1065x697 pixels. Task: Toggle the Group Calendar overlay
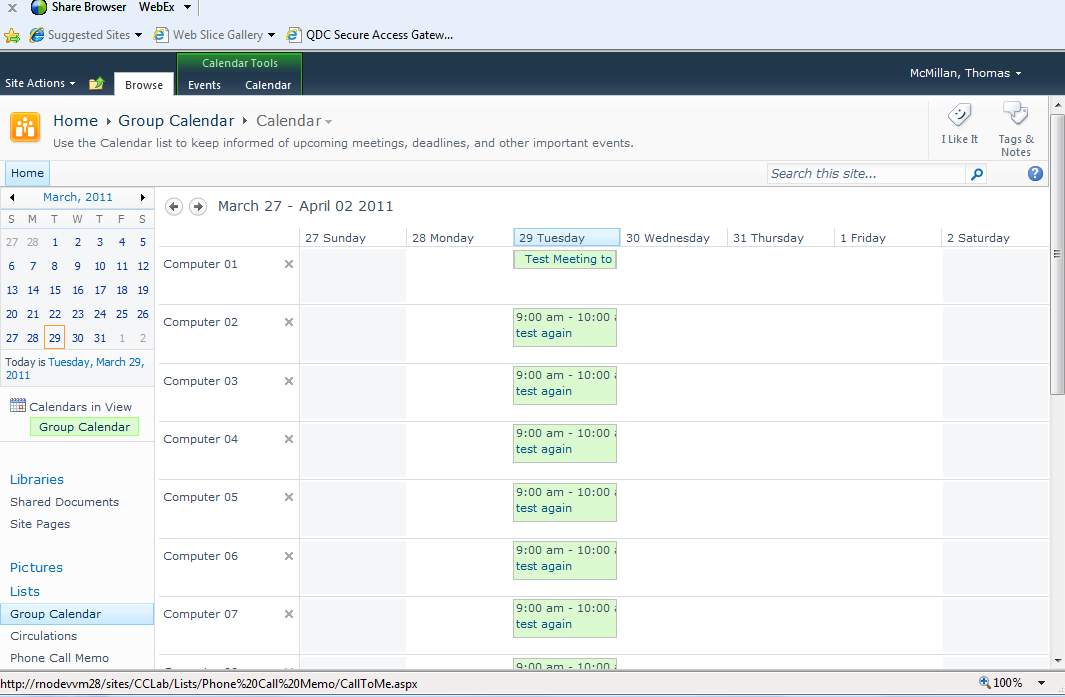point(84,426)
